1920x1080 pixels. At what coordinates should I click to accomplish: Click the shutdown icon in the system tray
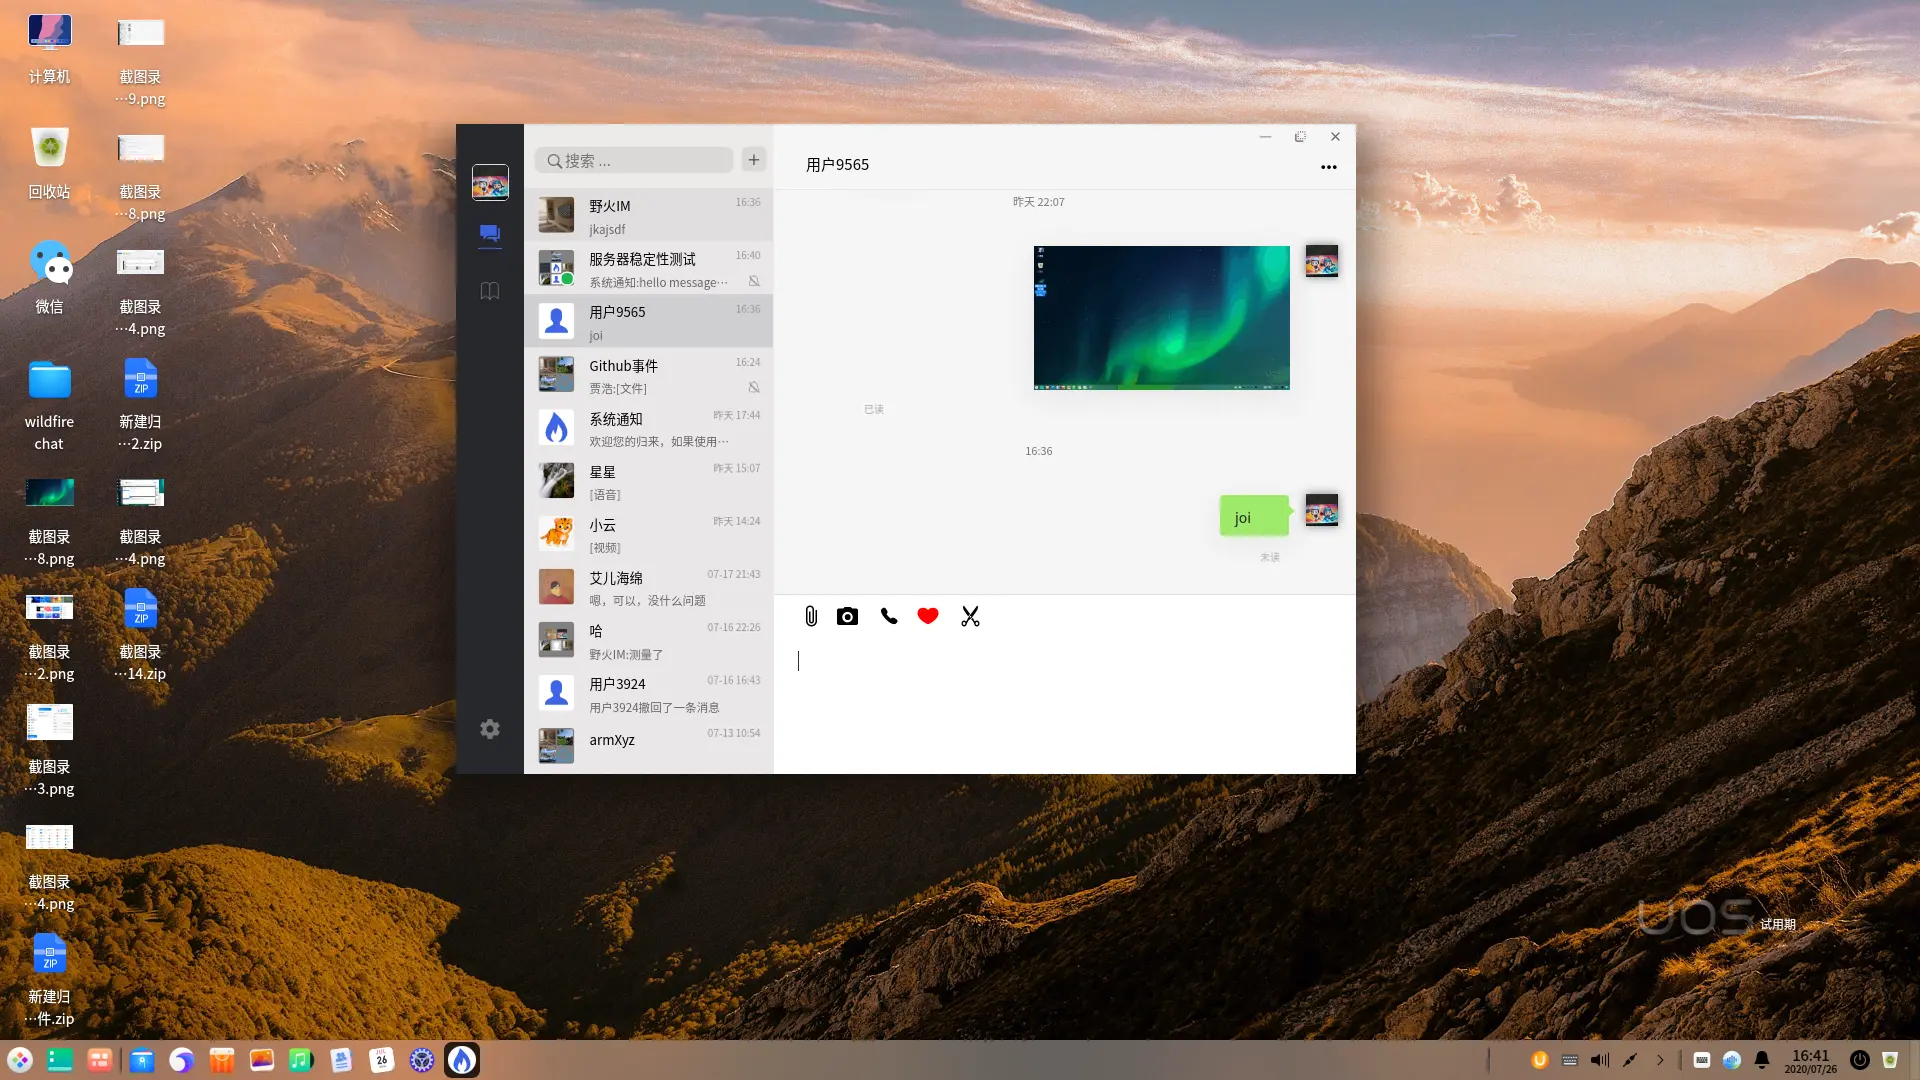(x=1859, y=1059)
